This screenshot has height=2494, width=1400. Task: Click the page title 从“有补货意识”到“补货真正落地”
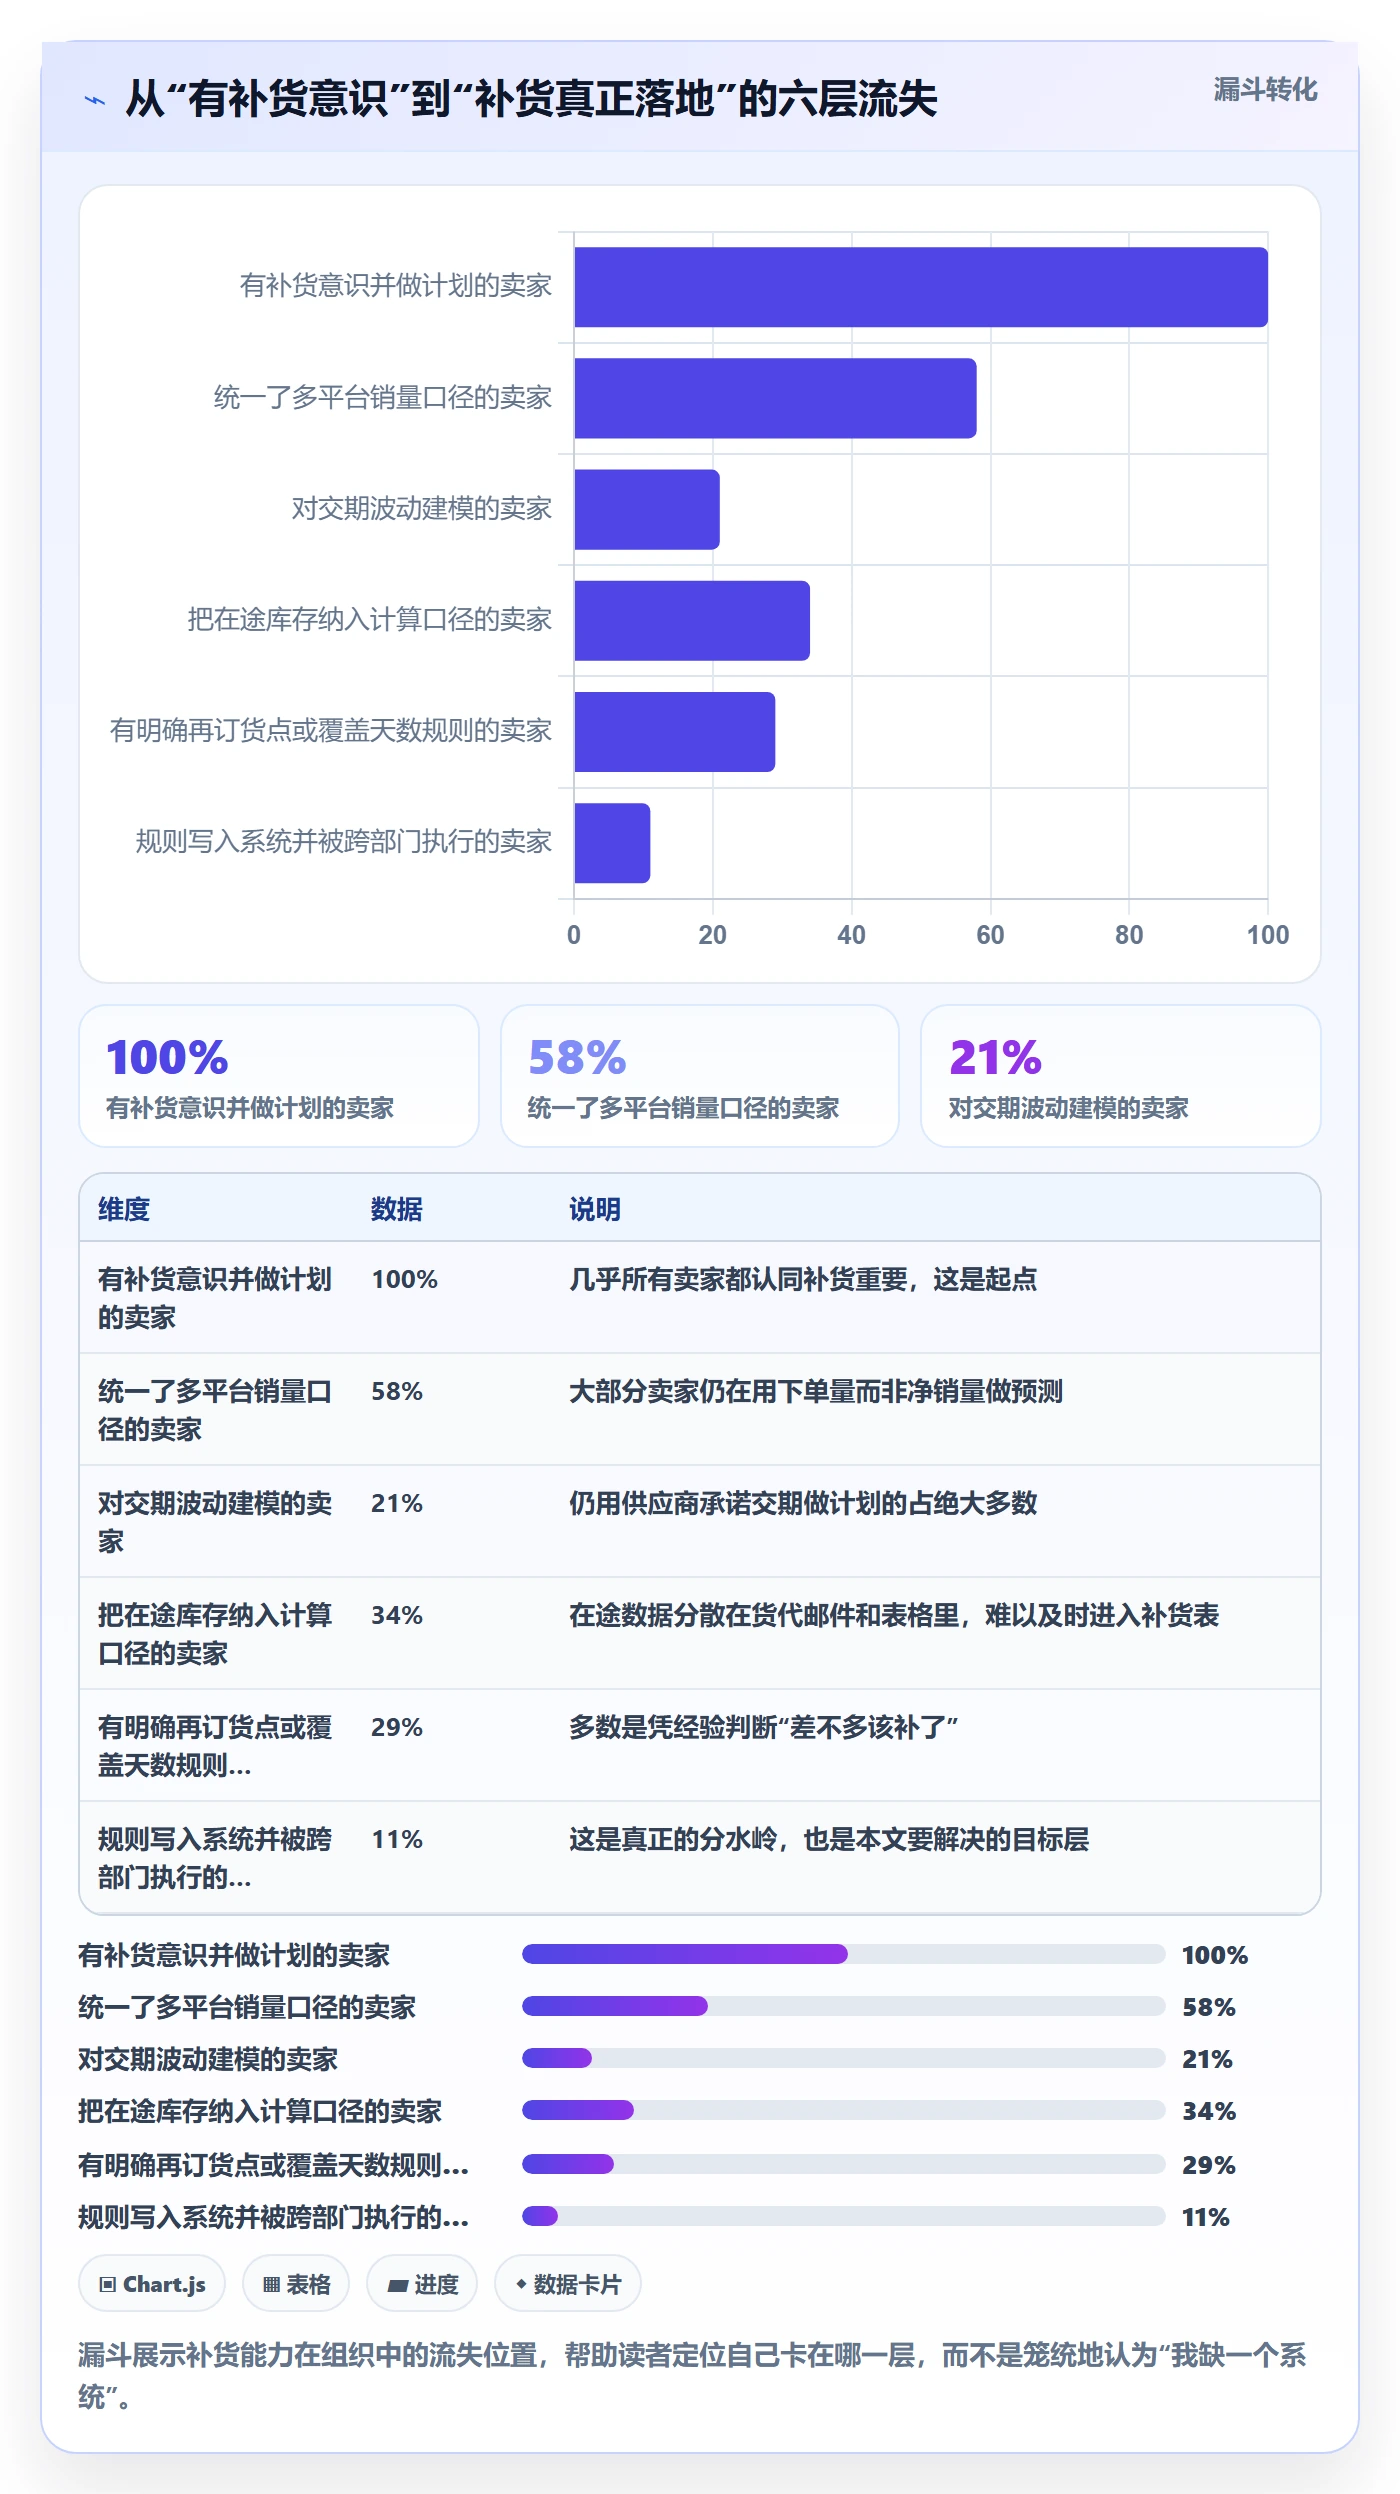tap(531, 99)
